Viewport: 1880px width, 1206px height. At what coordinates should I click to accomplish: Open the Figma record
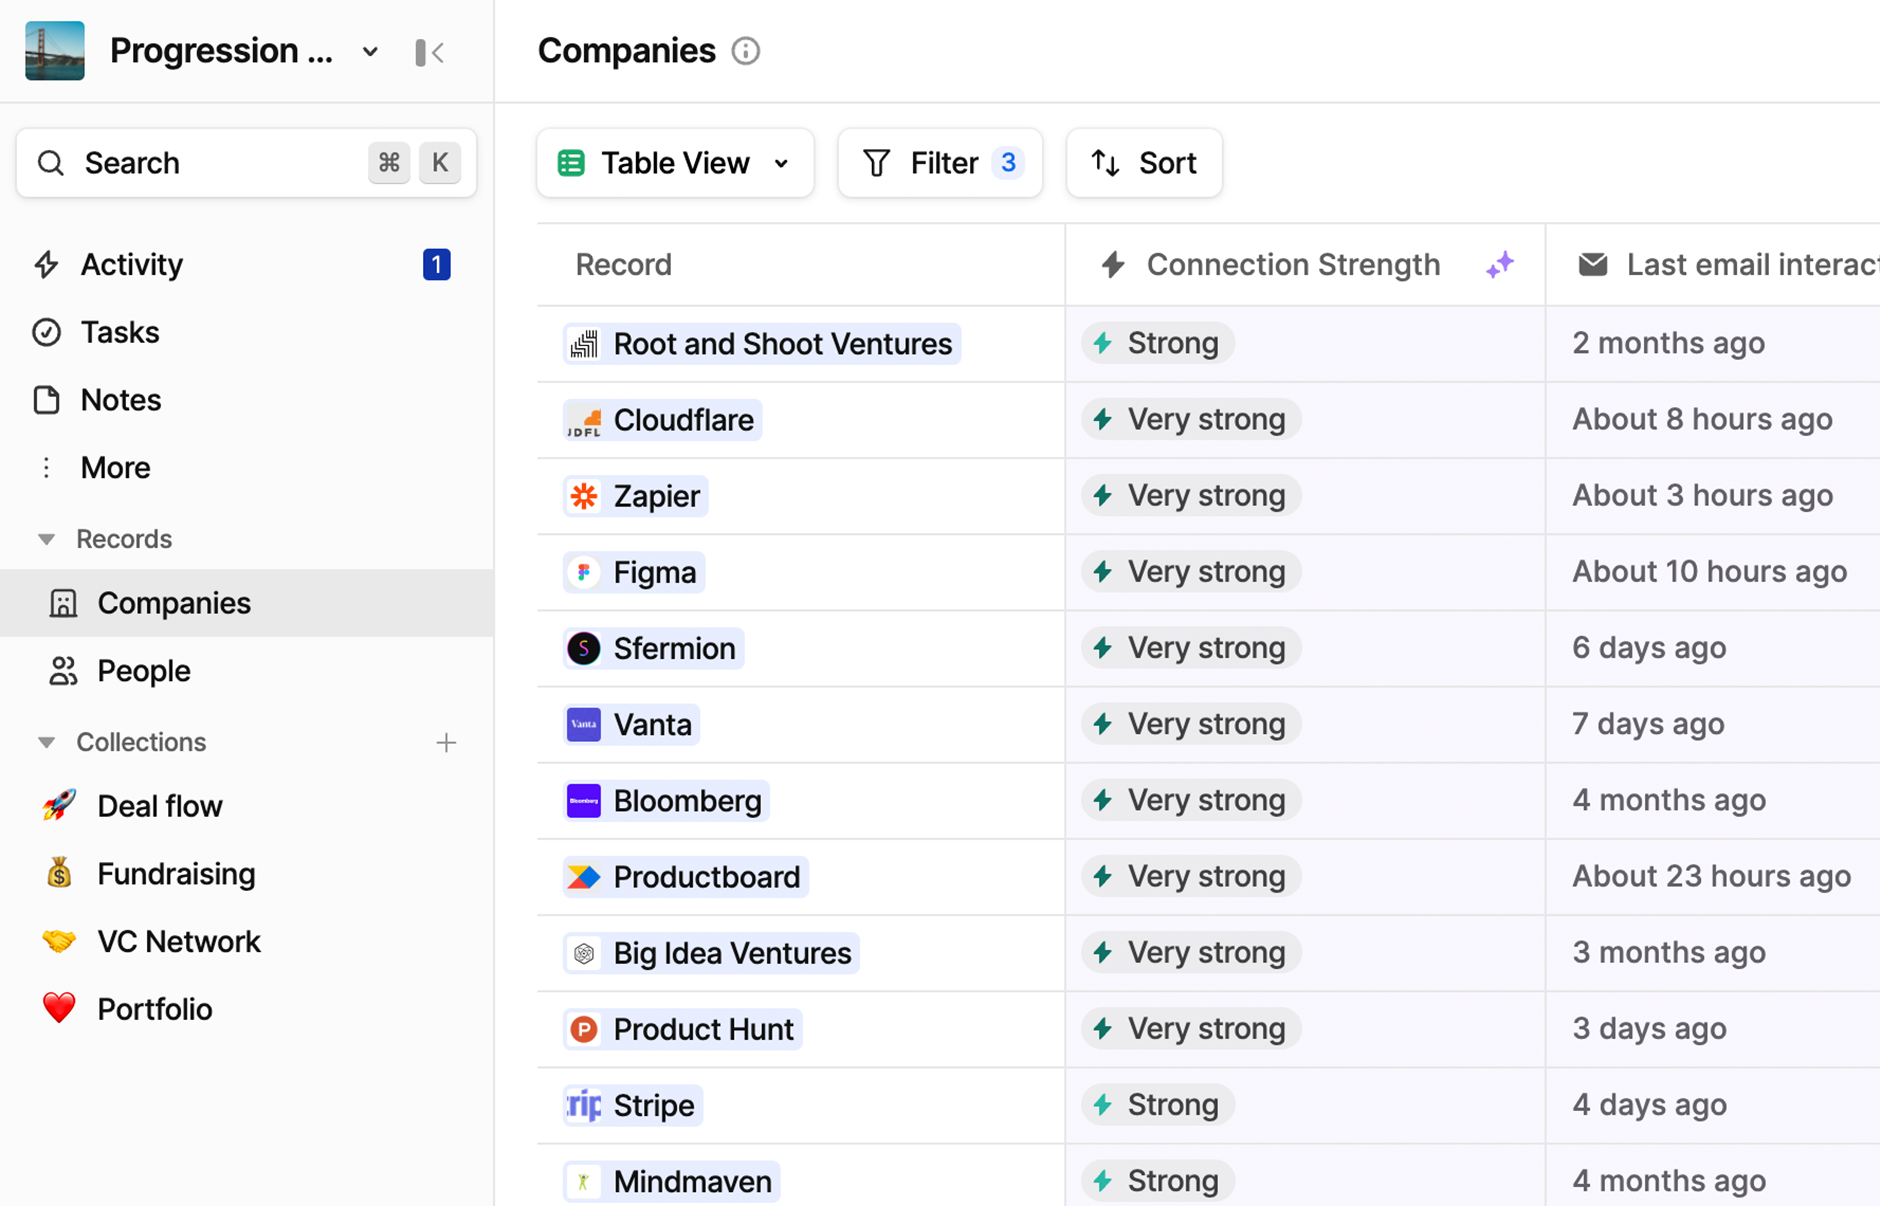pos(634,572)
